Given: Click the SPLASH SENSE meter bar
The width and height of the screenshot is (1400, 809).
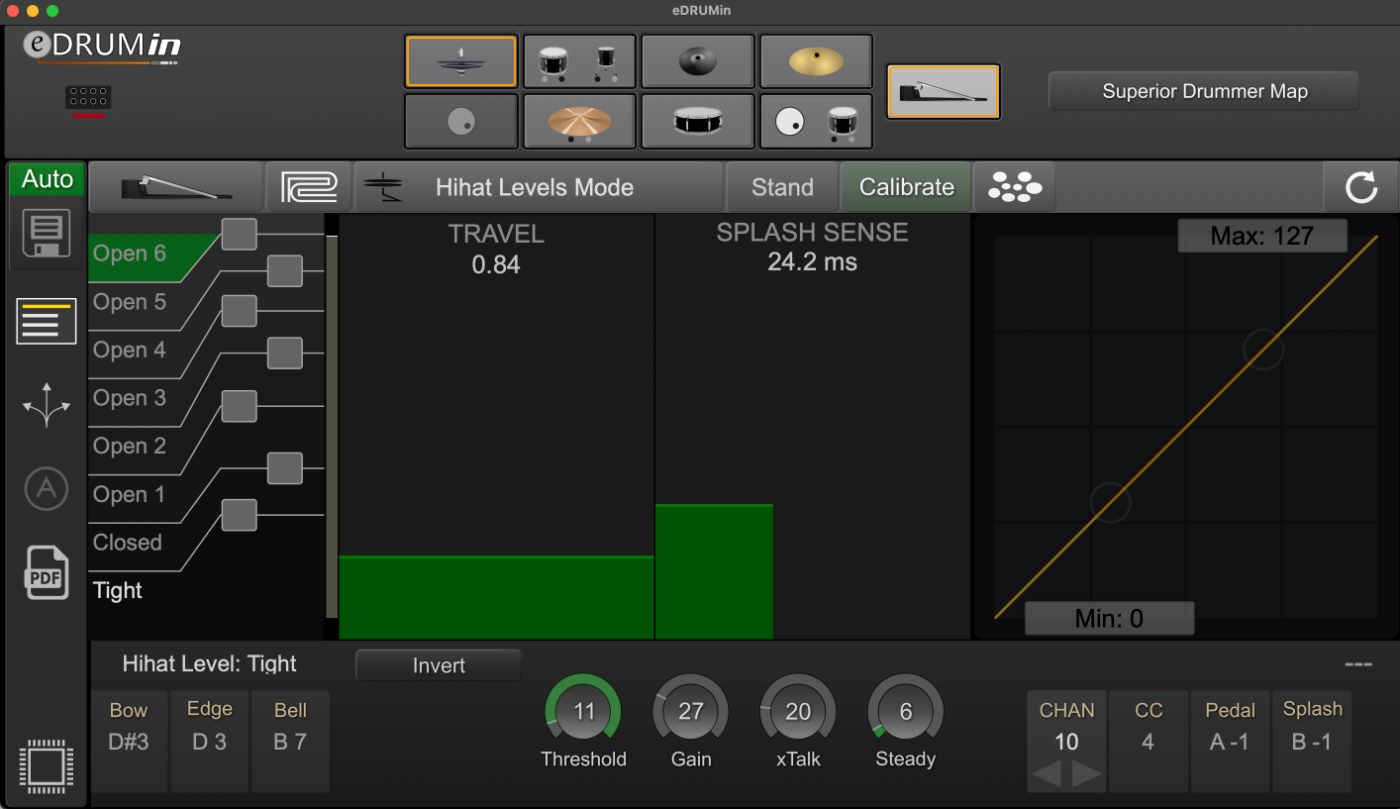Looking at the screenshot, I should click(x=714, y=571).
